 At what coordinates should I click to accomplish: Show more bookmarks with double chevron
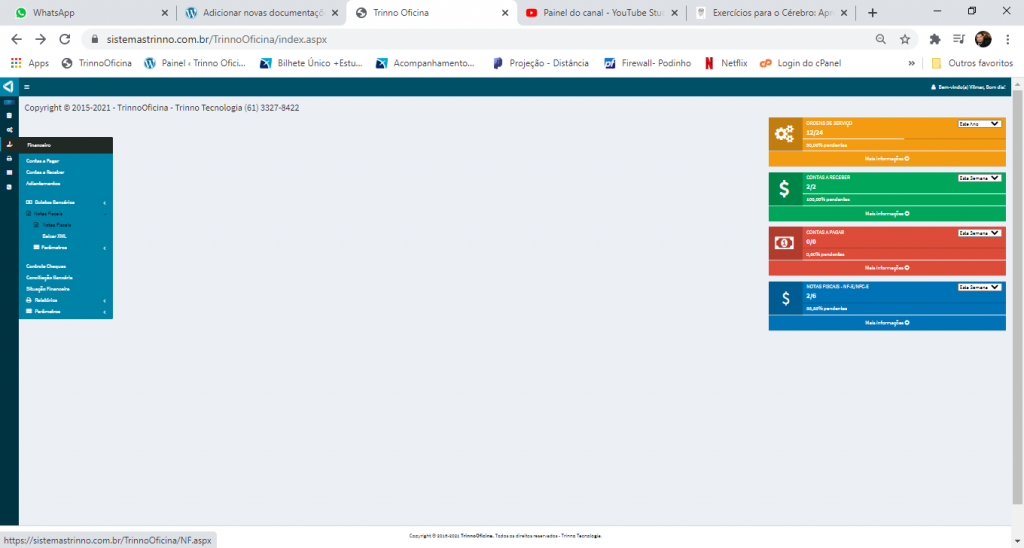click(x=912, y=63)
